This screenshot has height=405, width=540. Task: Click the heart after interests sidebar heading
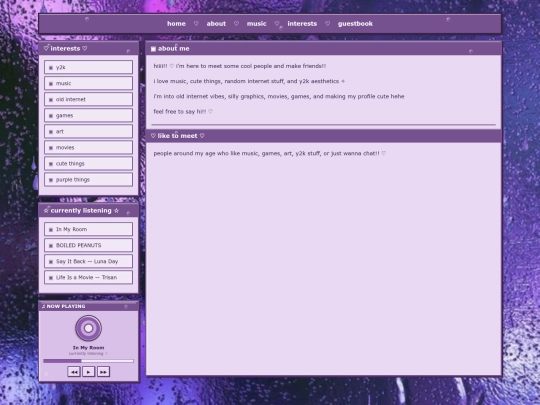[x=85, y=49]
